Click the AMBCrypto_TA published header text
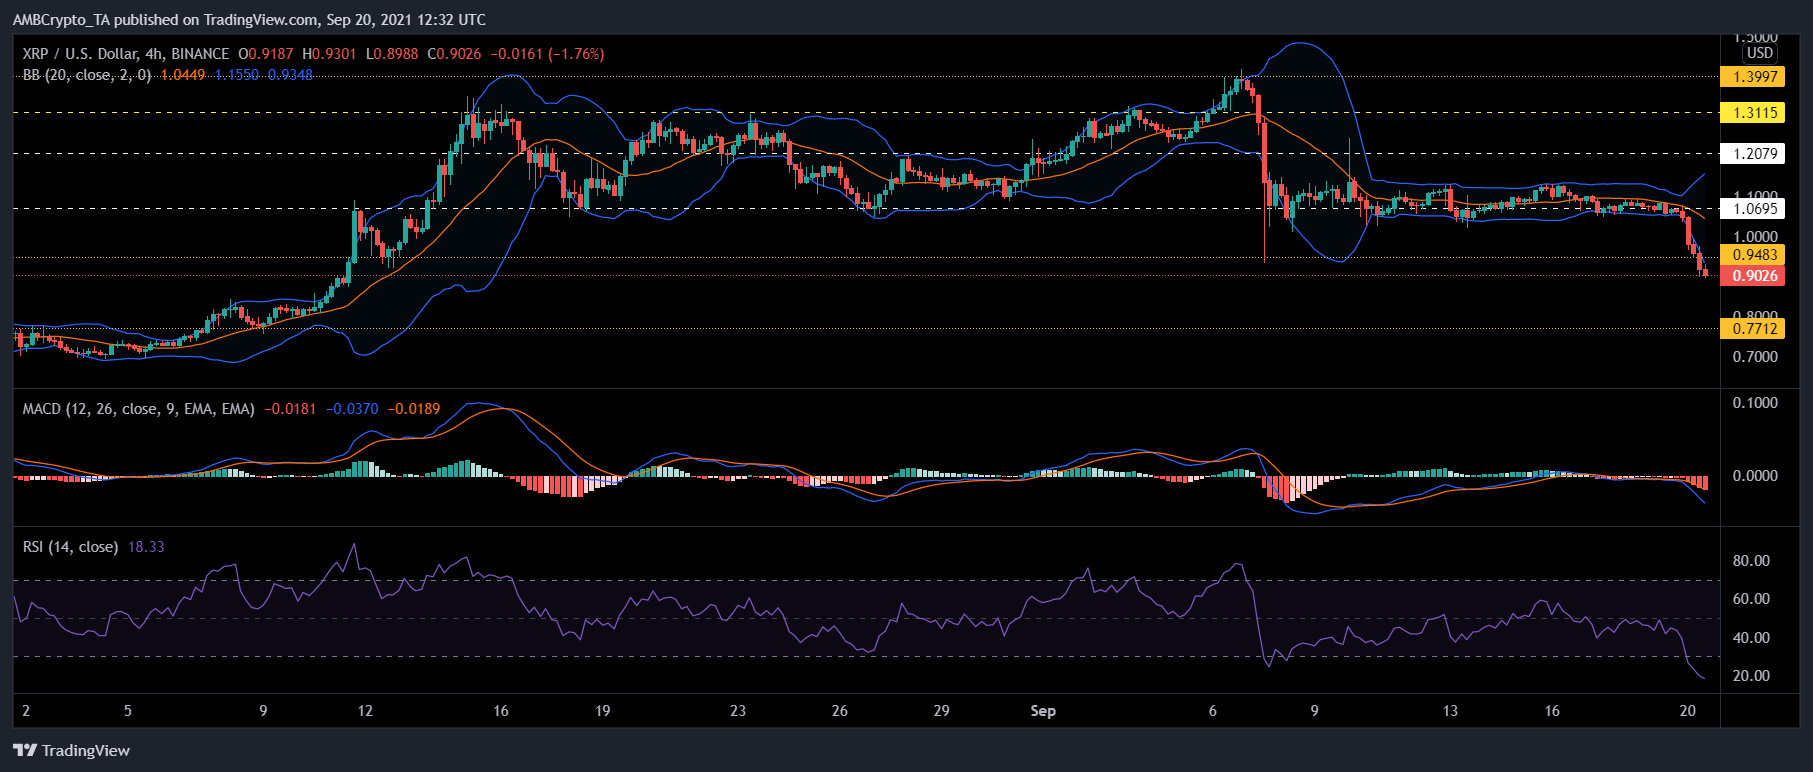 [x=249, y=19]
